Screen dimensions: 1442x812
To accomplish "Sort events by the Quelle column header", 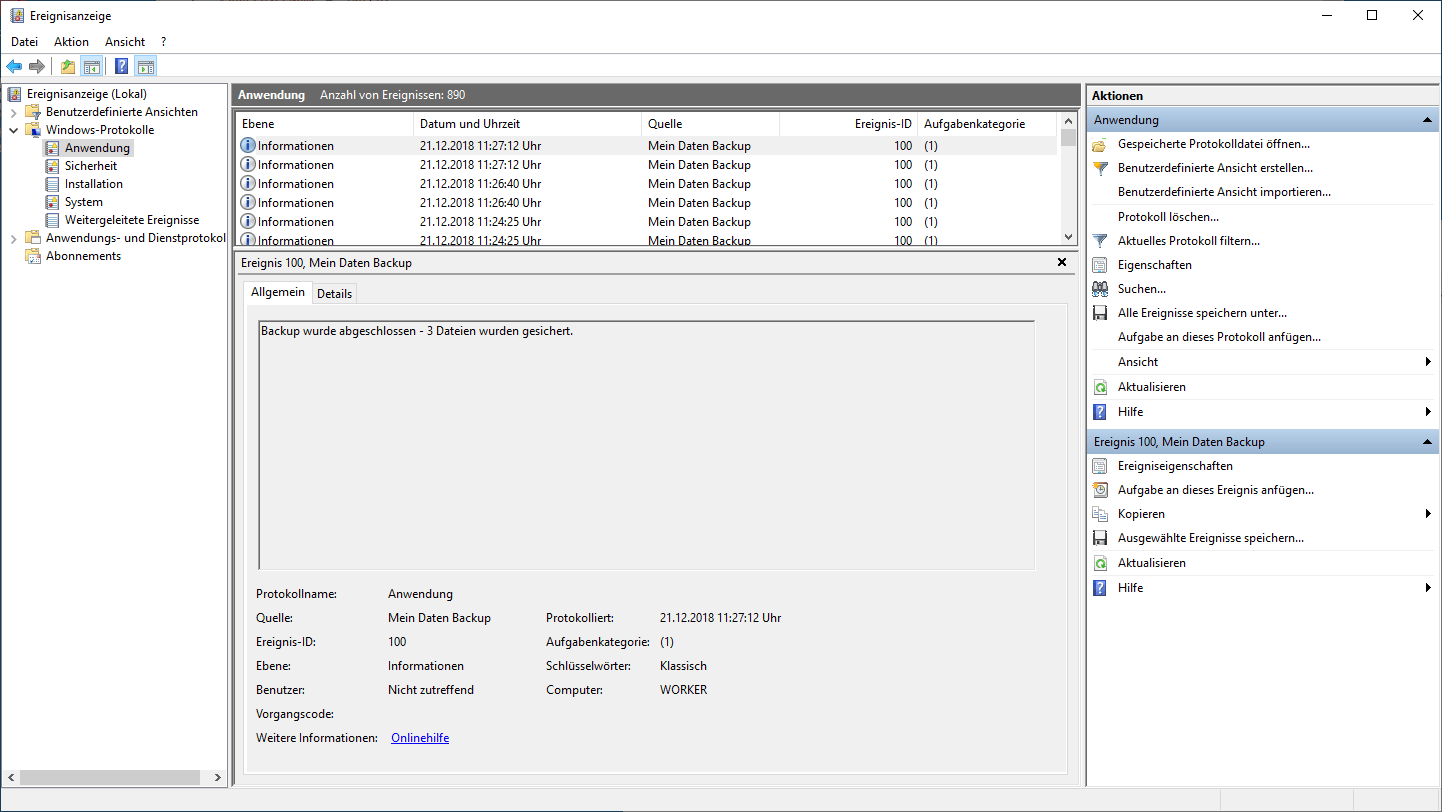I will (x=710, y=124).
